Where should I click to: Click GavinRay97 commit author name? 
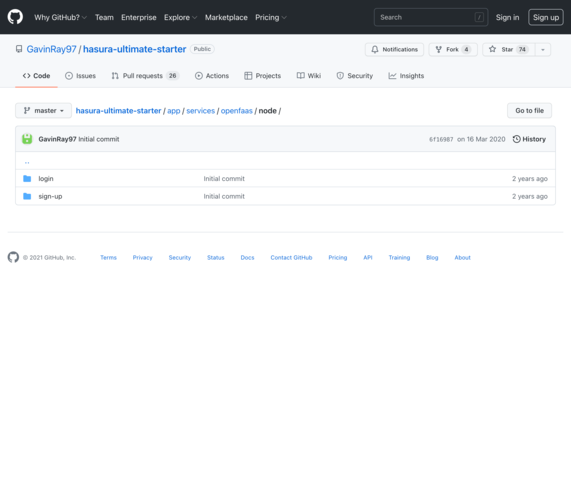[58, 139]
